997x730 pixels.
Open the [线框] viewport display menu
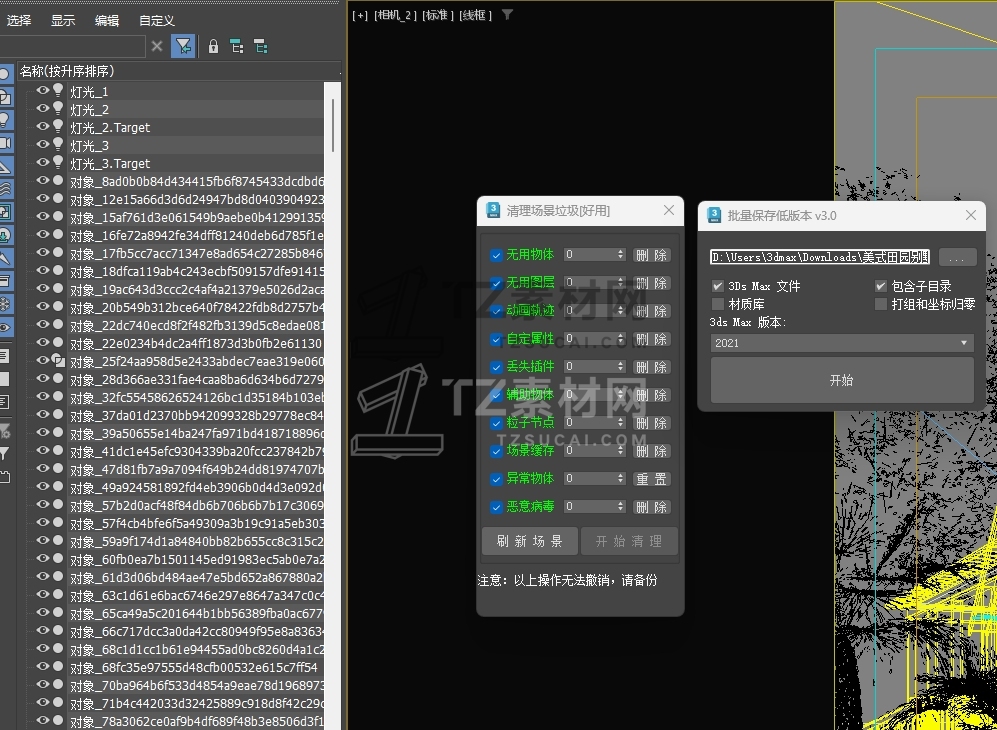[475, 15]
